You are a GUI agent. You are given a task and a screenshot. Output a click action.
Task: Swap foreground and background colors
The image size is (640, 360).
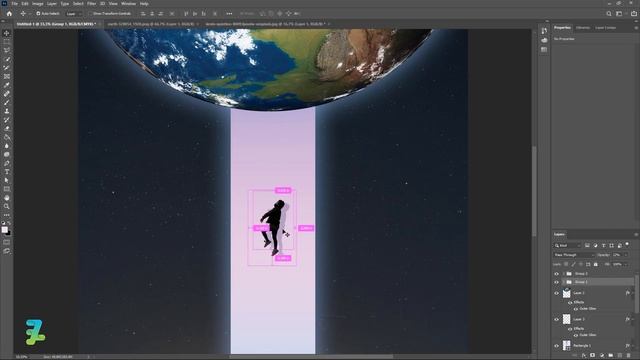tap(9, 223)
